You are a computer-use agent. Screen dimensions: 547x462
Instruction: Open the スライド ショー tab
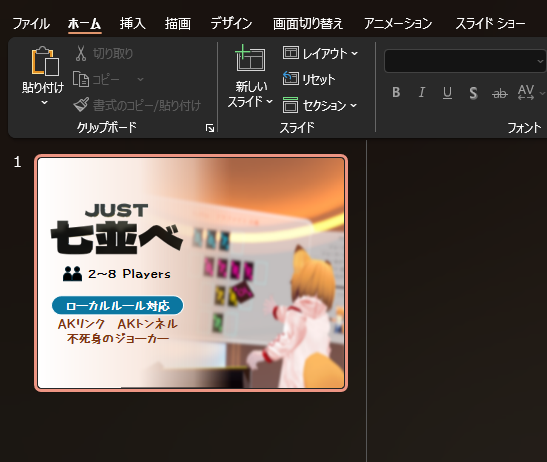(x=490, y=24)
